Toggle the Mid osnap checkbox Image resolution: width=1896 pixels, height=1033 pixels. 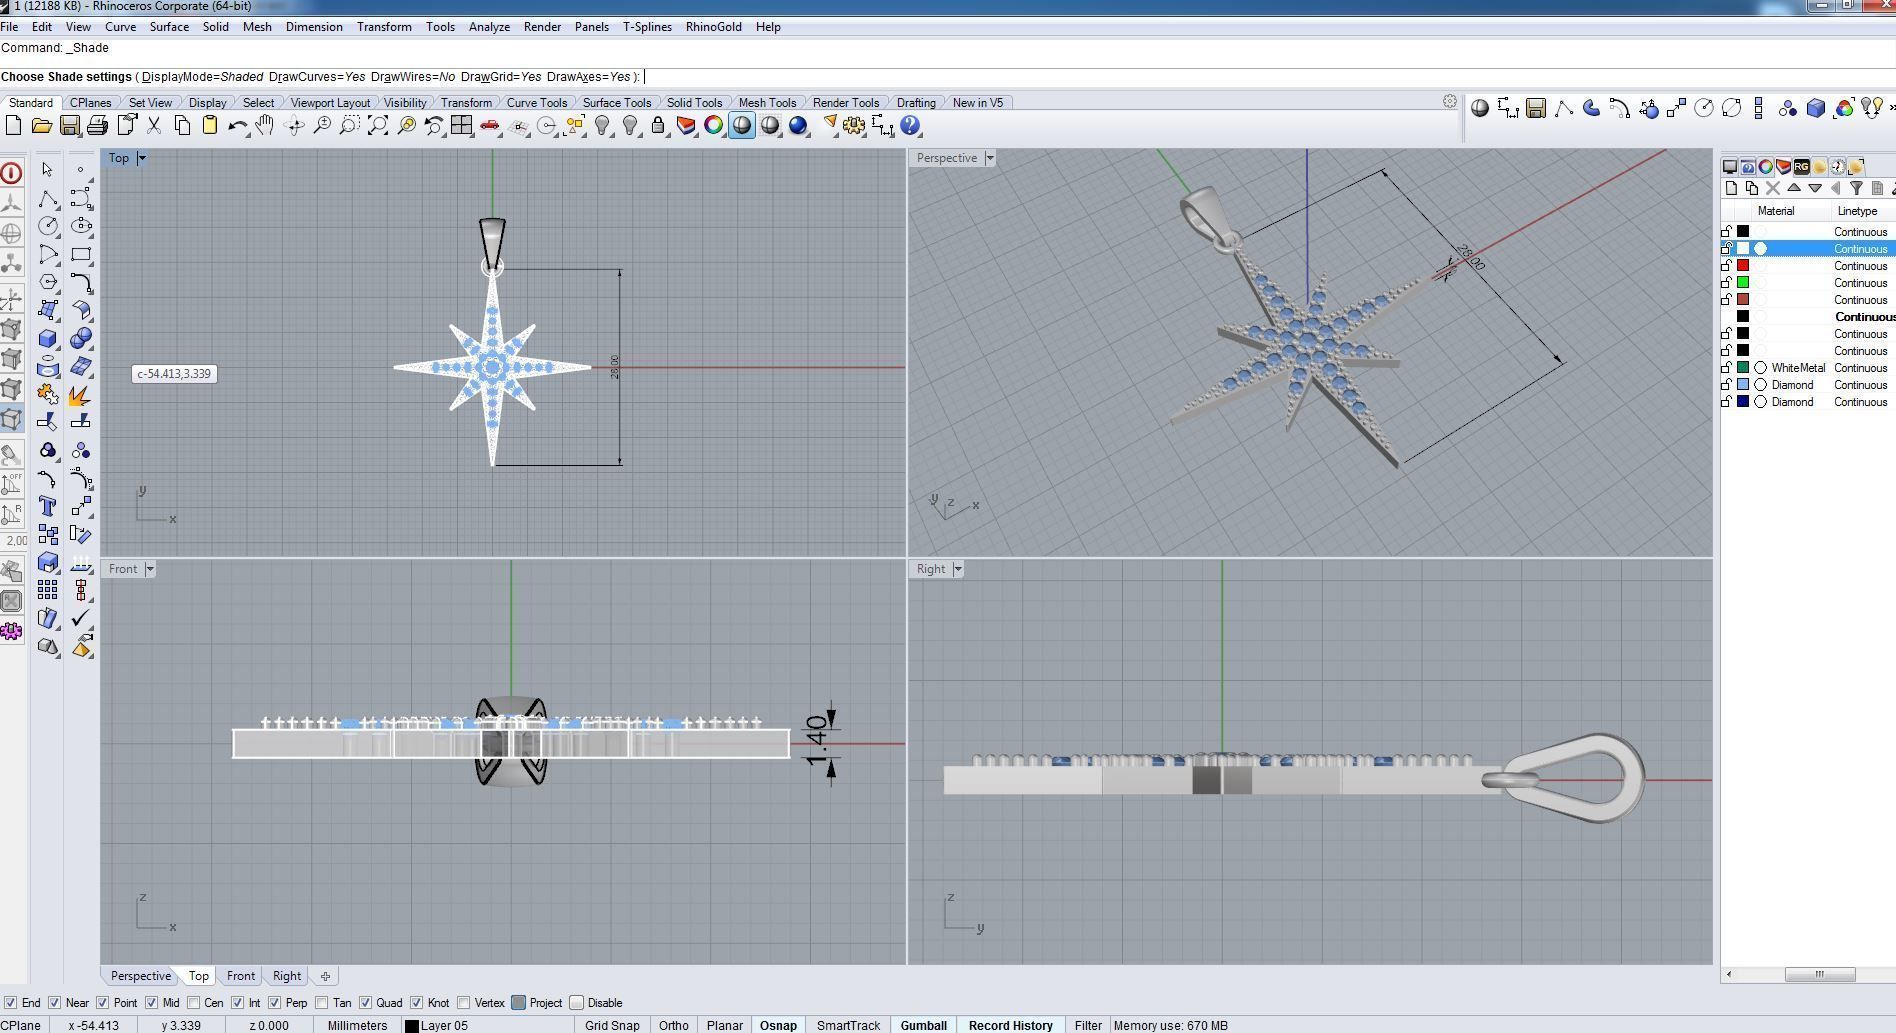151,1002
